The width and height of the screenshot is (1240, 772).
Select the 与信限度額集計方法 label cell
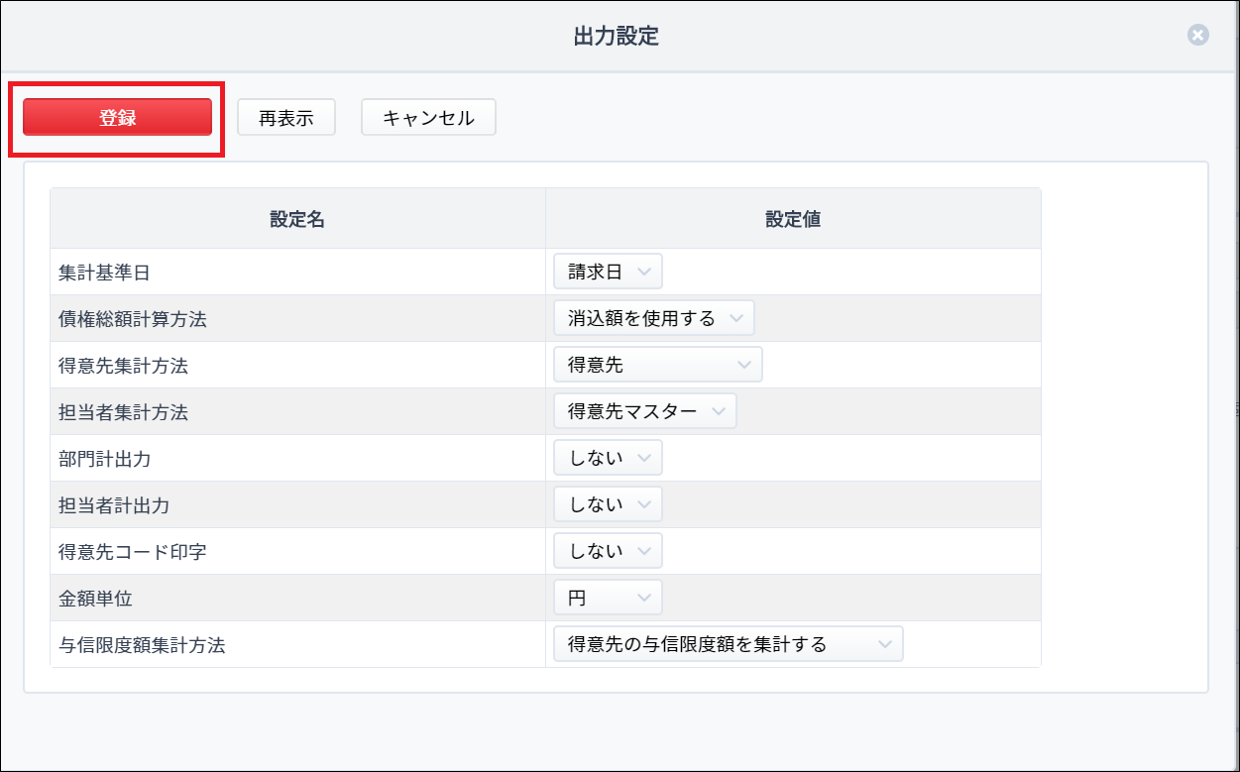point(297,644)
